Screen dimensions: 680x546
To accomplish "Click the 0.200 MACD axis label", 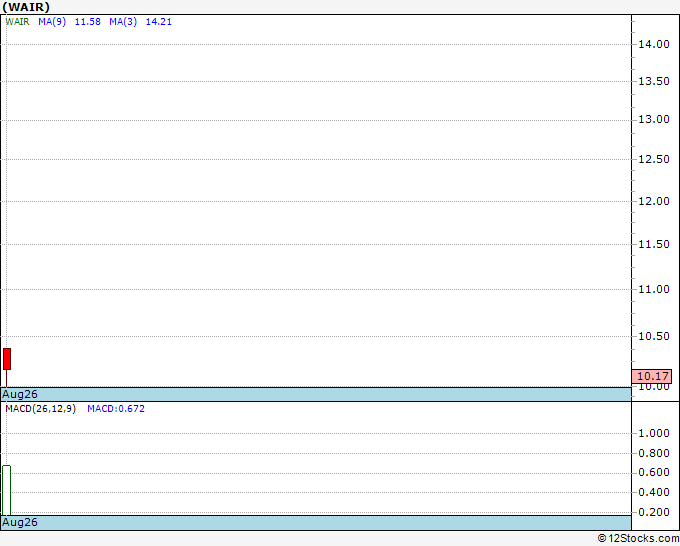I will (654, 512).
